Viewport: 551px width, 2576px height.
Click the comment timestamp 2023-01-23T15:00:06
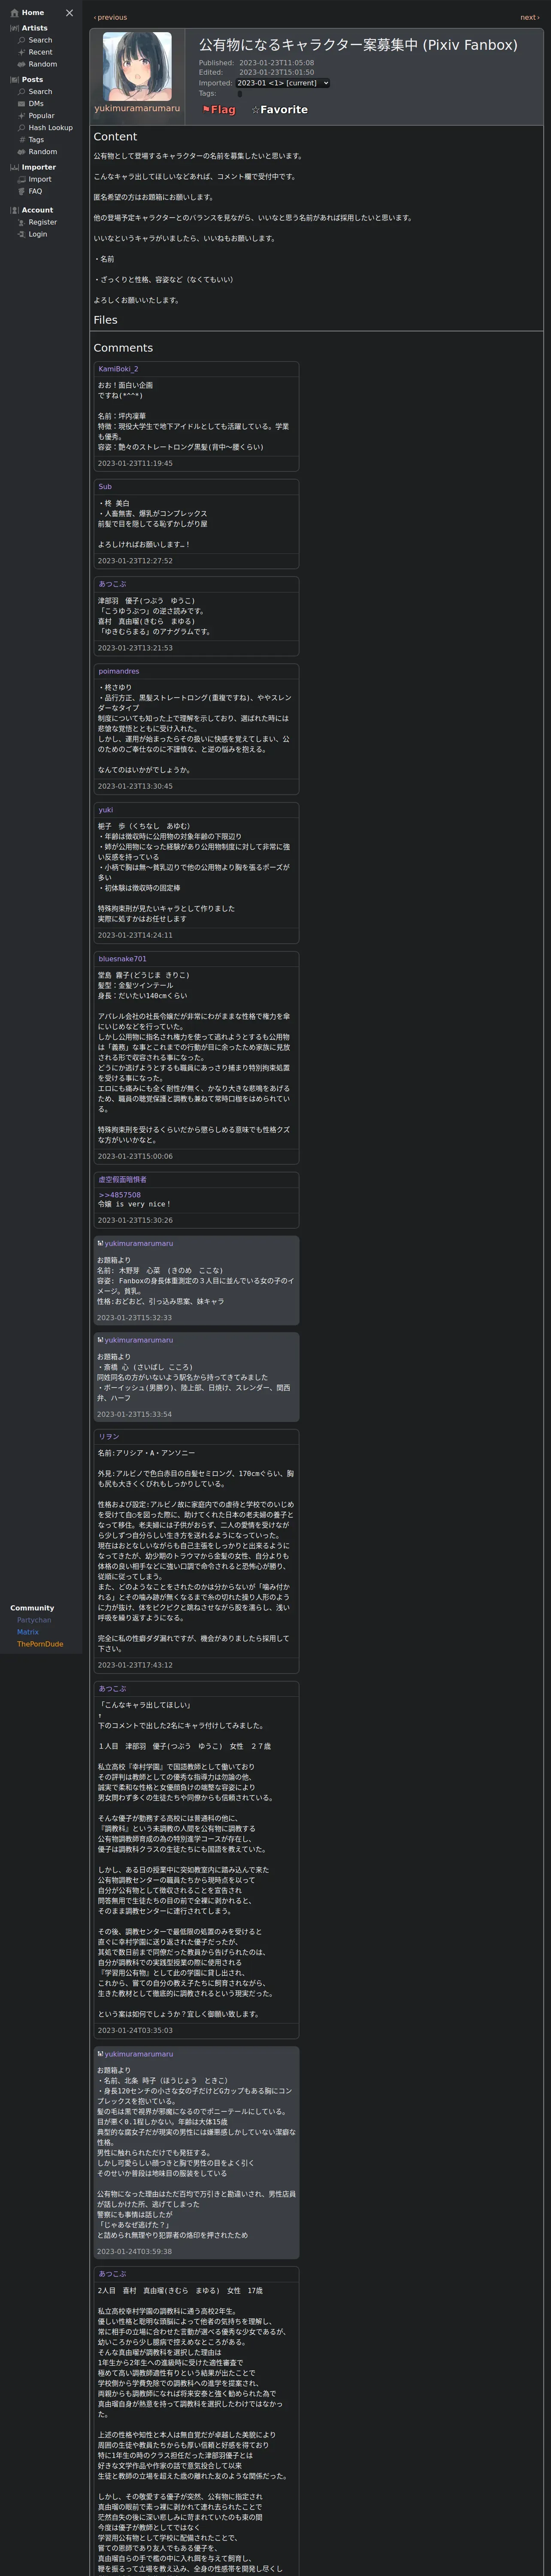point(135,1156)
